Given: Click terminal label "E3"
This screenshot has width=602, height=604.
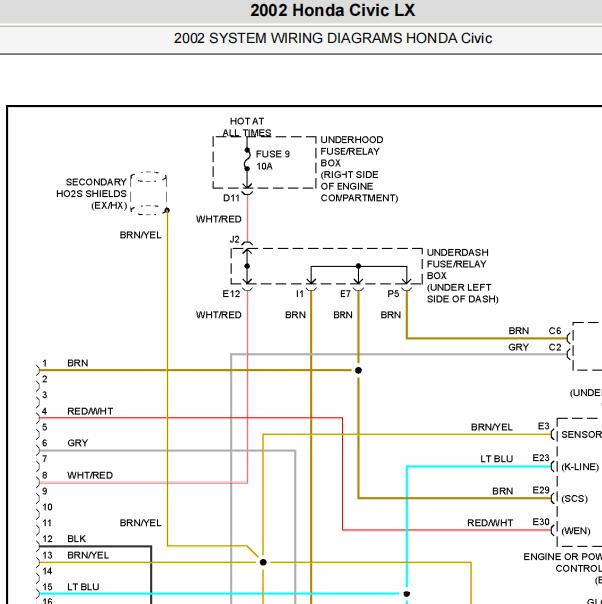Looking at the screenshot, I should [543, 426].
